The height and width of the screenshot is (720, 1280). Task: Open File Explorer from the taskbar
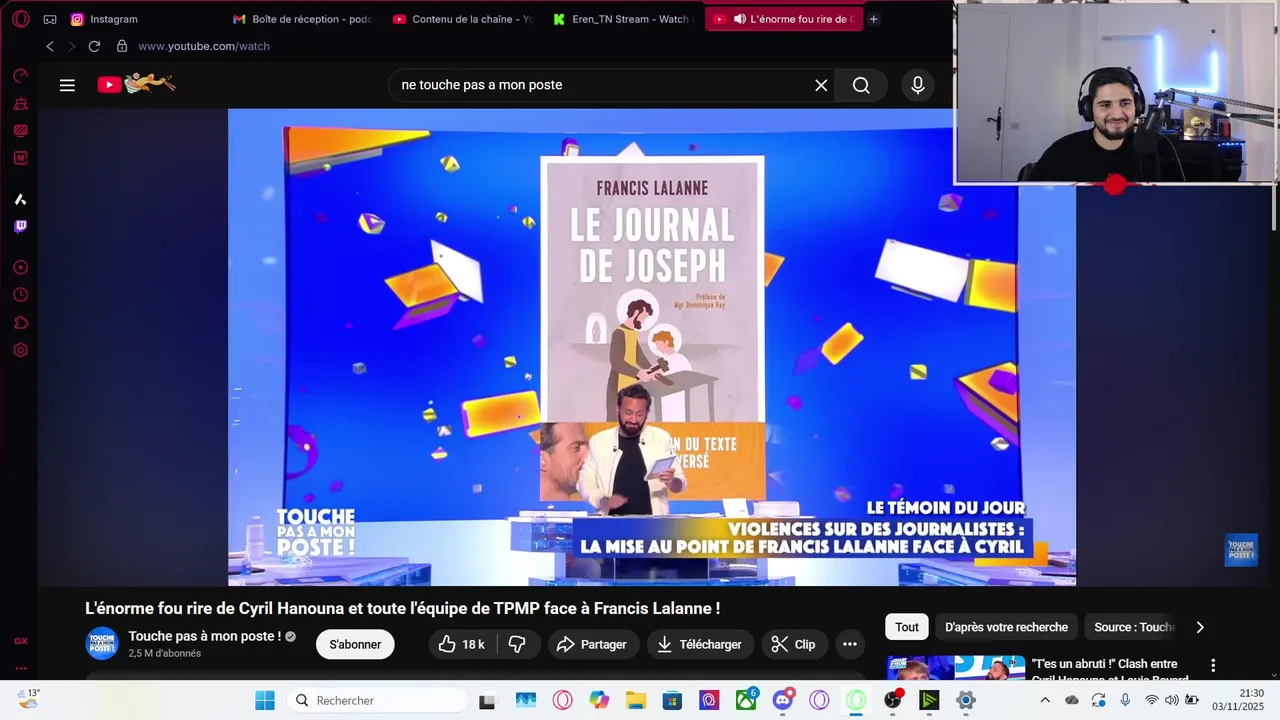coord(636,700)
